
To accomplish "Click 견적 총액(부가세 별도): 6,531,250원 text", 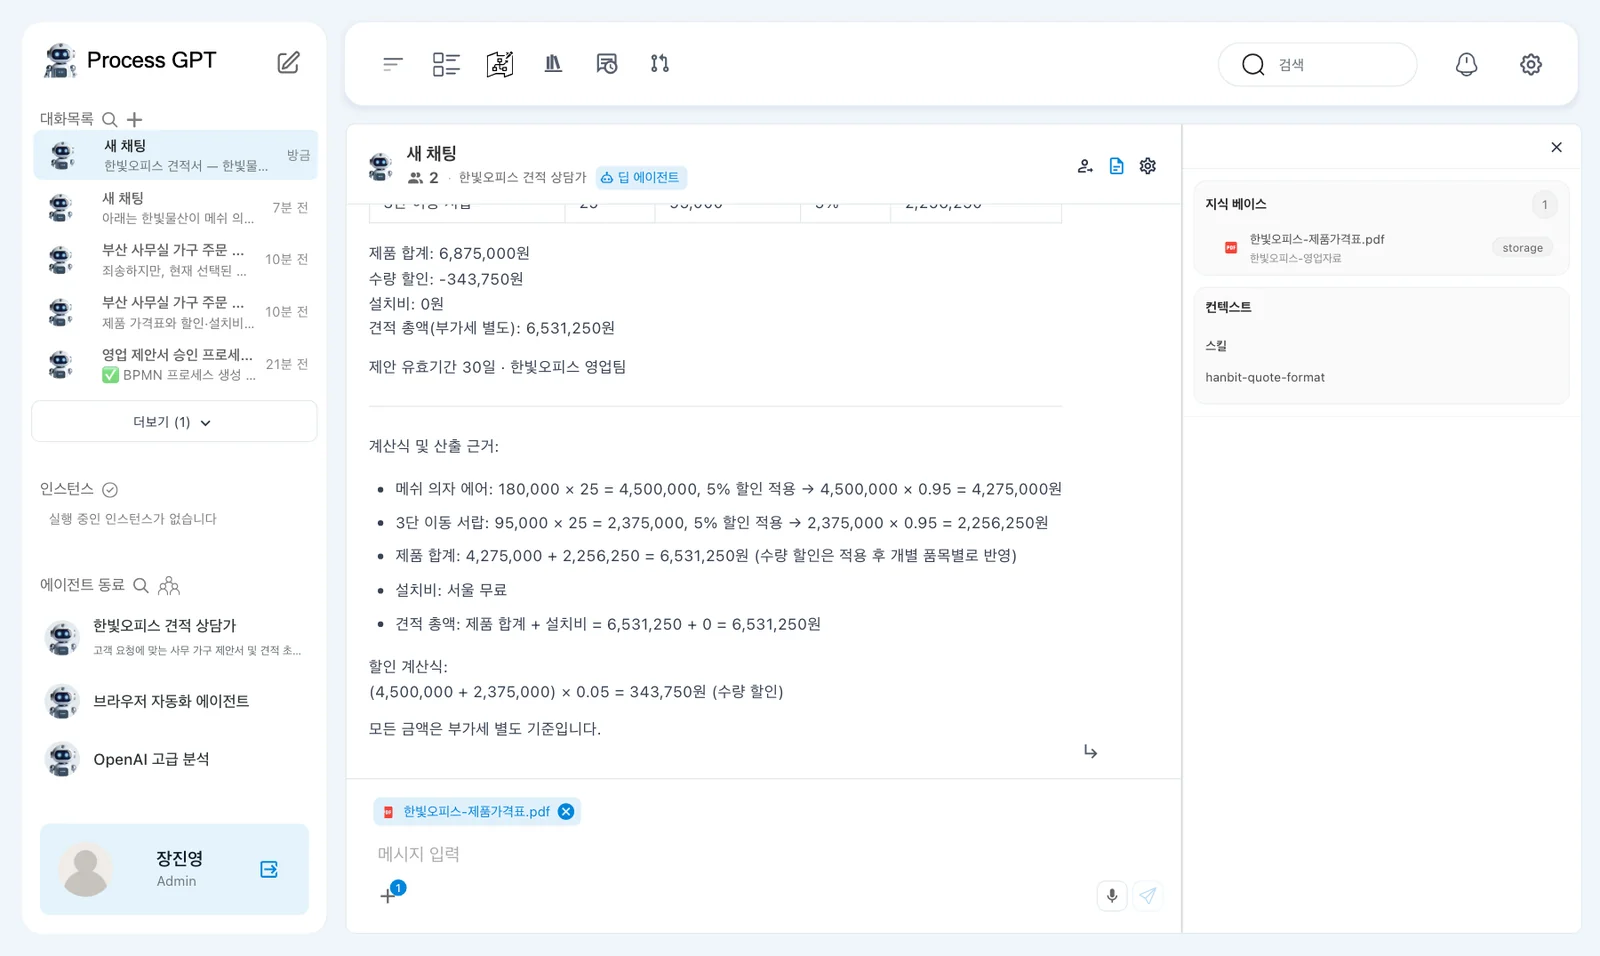I will click(492, 328).
